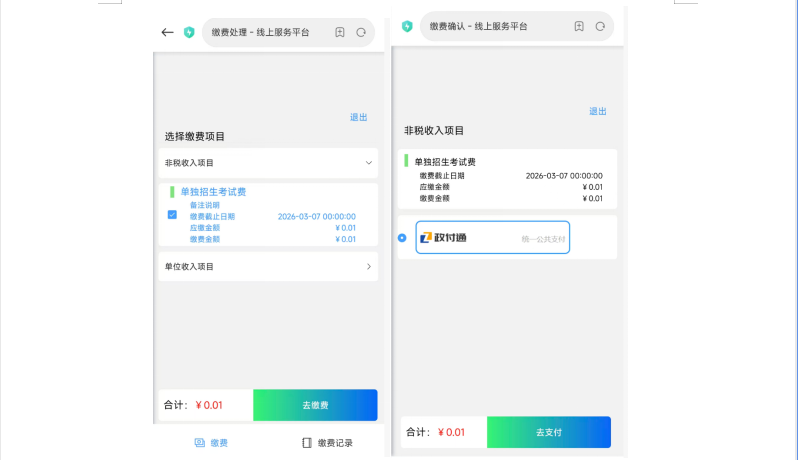Click 退出 link on 缴费确认 page
The height and width of the screenshot is (460, 798).
coord(597,111)
